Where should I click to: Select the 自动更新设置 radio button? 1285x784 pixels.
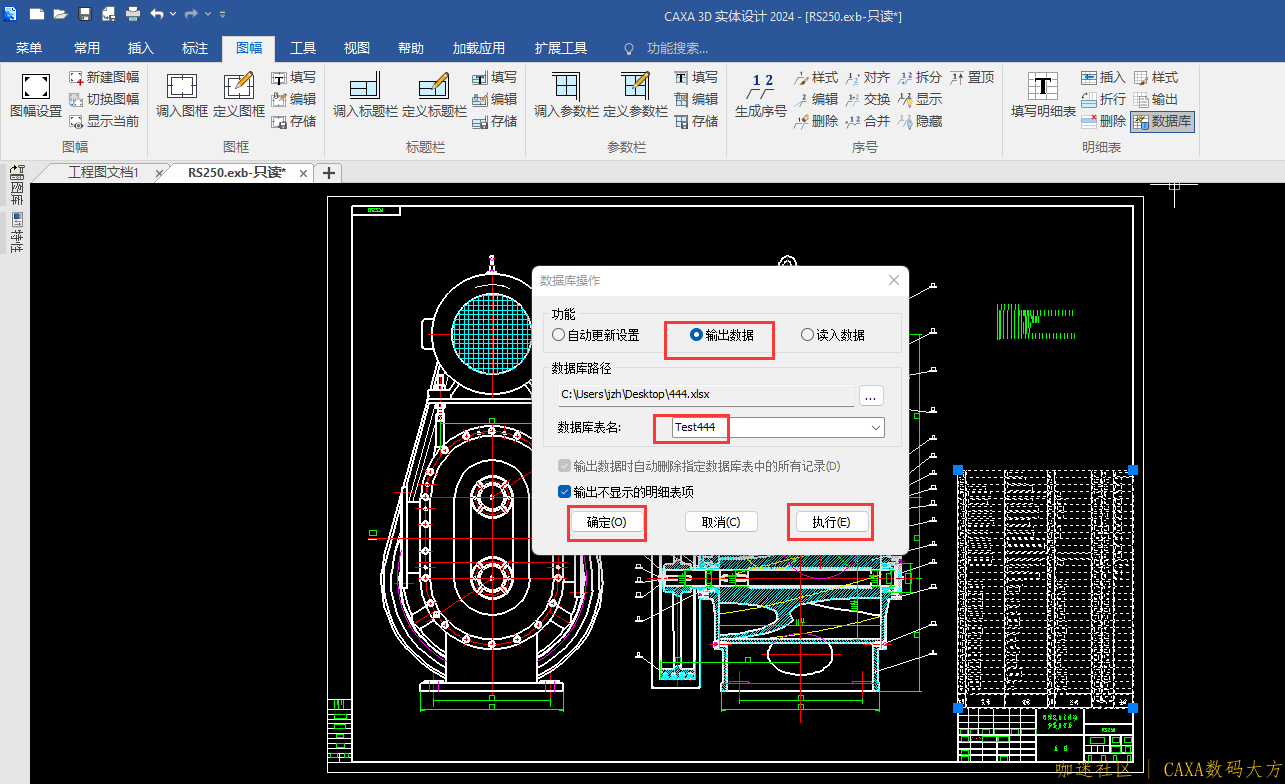559,336
